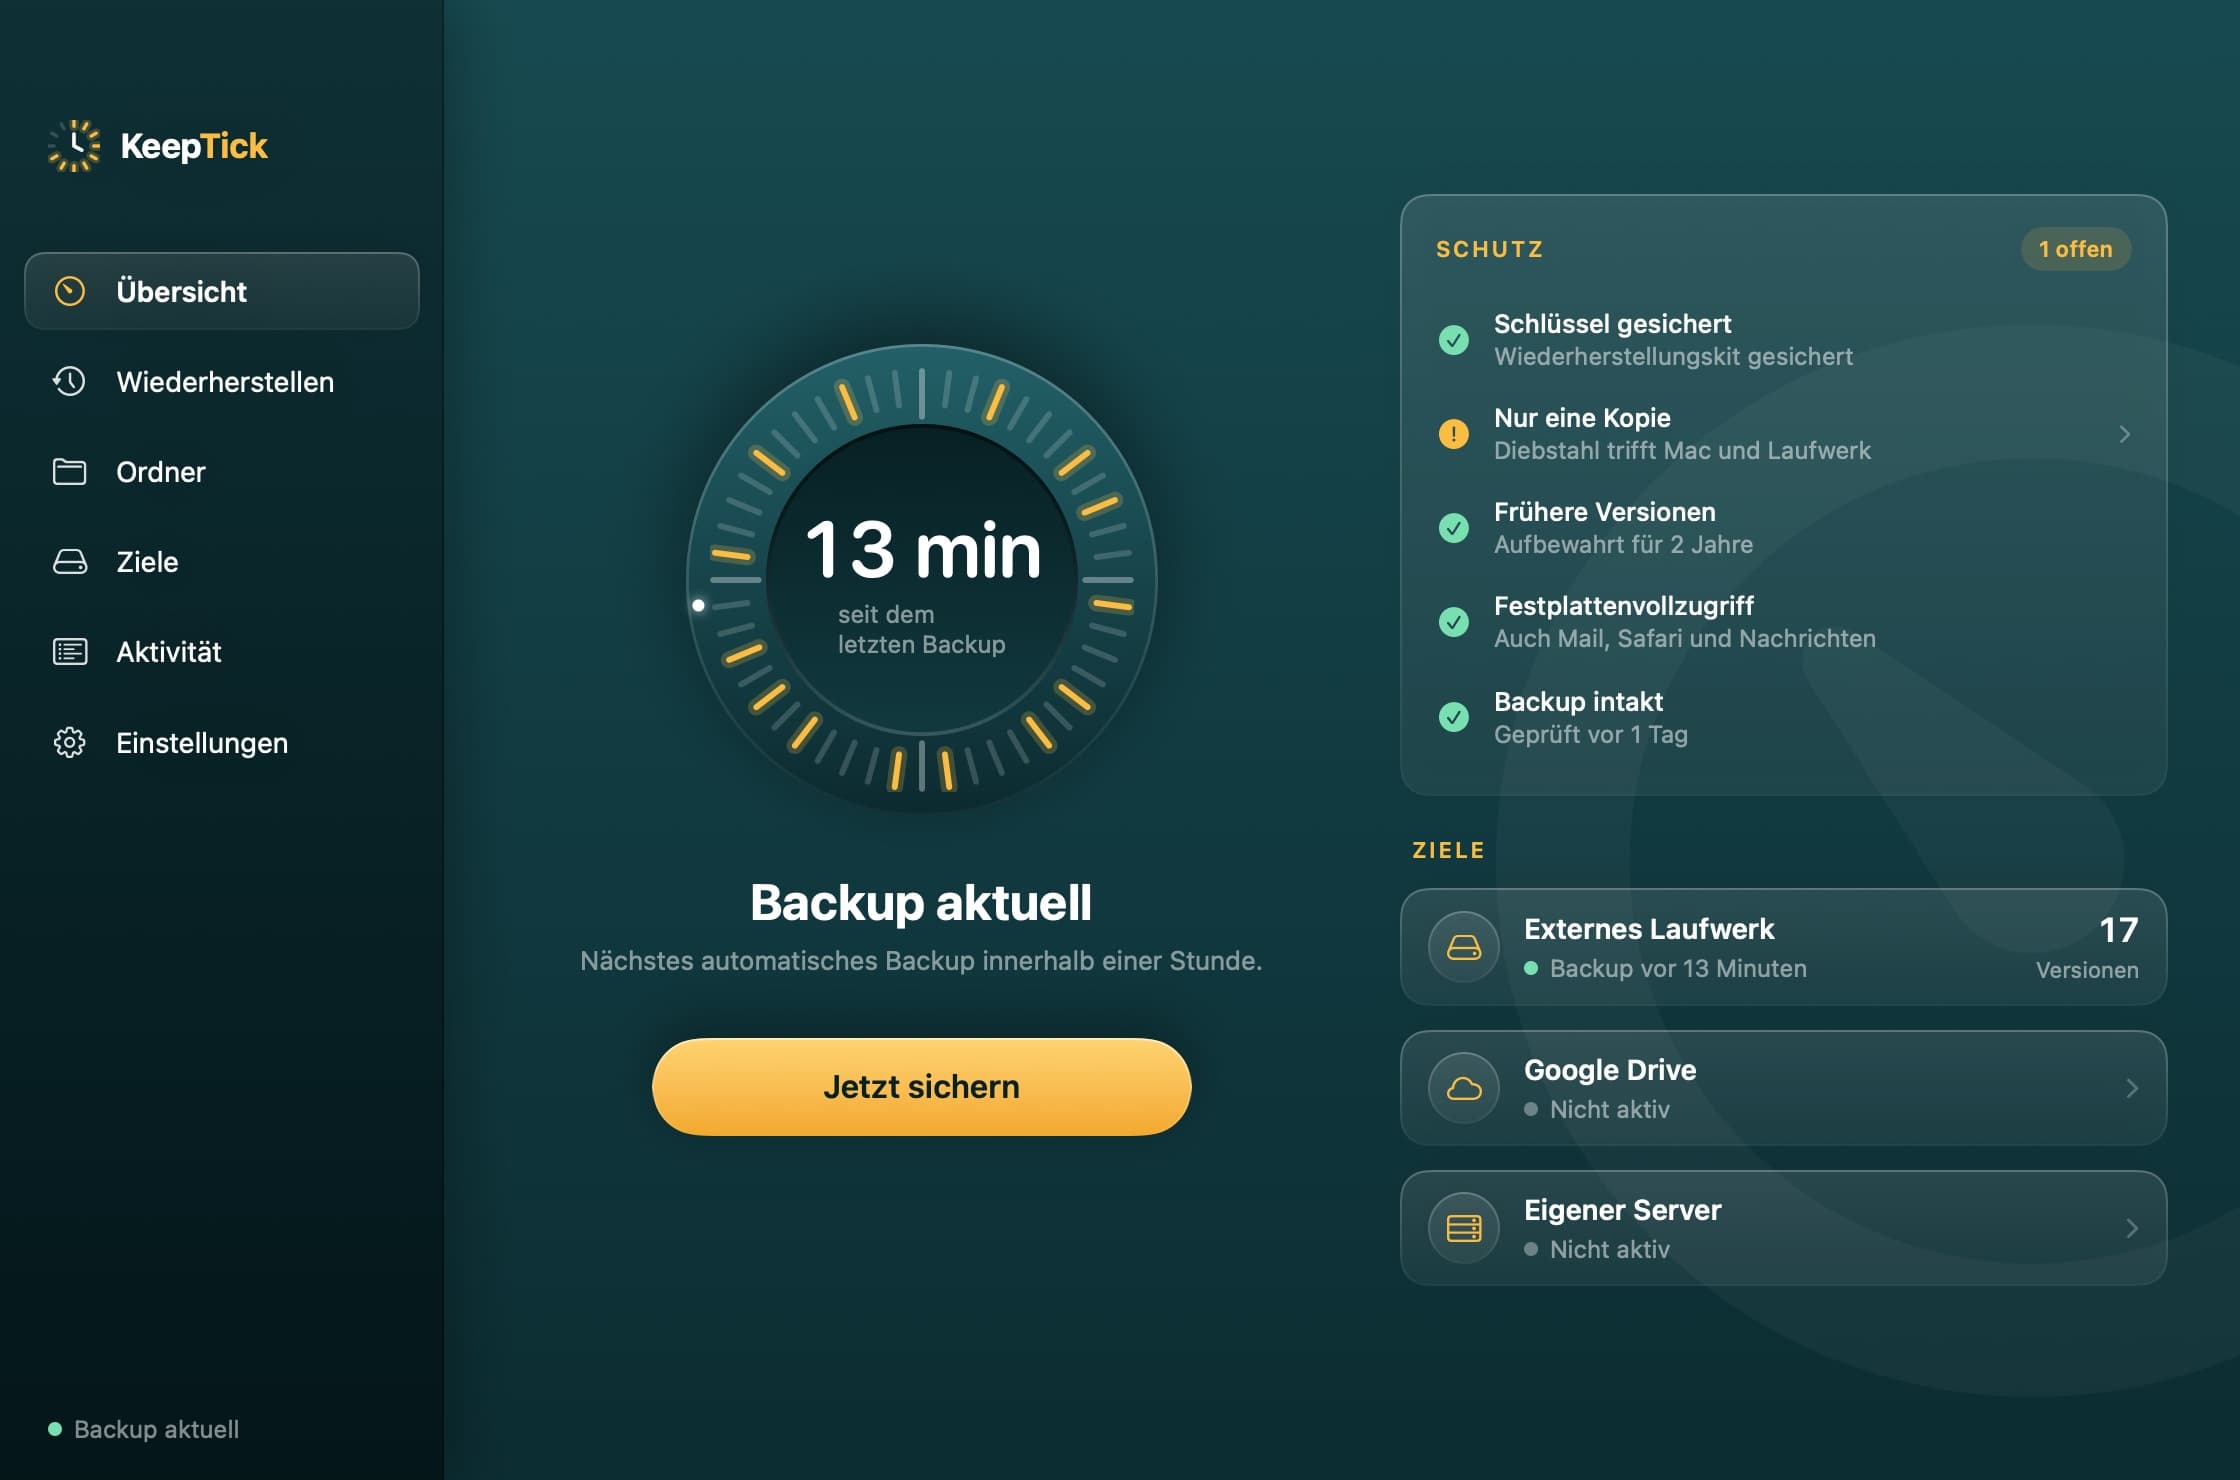Click the SCHUTZ section heading
The width and height of the screenshot is (2240, 1480).
pos(1489,249)
